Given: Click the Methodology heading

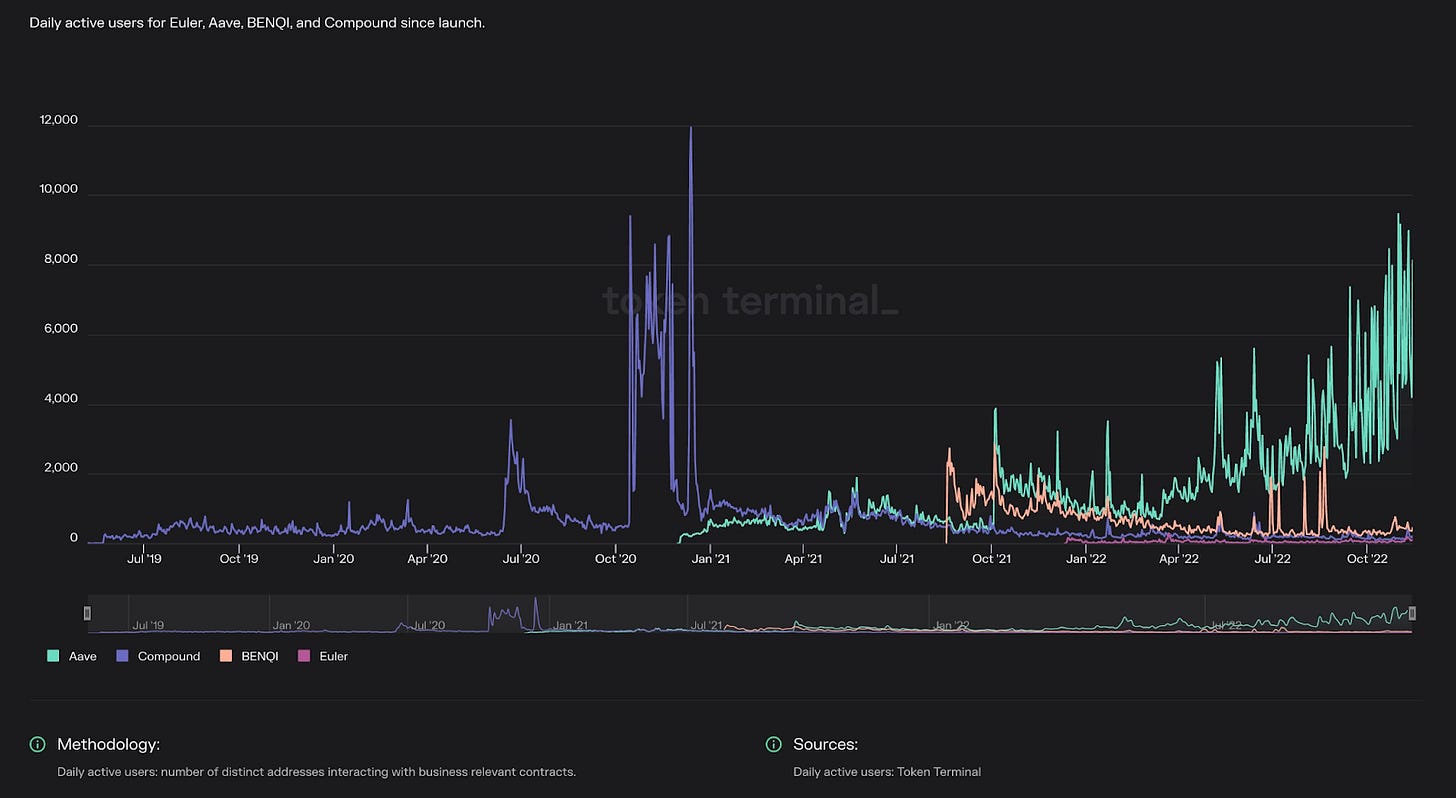Looking at the screenshot, I should [108, 744].
